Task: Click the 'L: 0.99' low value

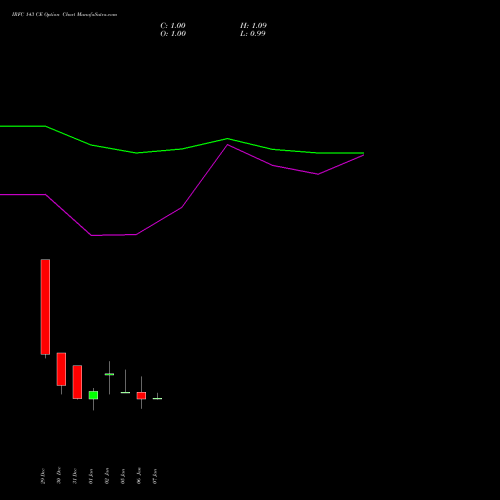Action: (x=253, y=34)
